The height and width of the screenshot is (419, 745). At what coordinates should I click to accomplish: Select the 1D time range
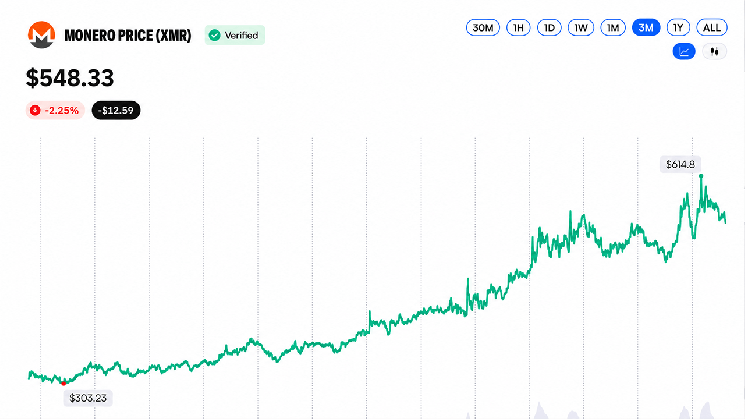tap(549, 28)
